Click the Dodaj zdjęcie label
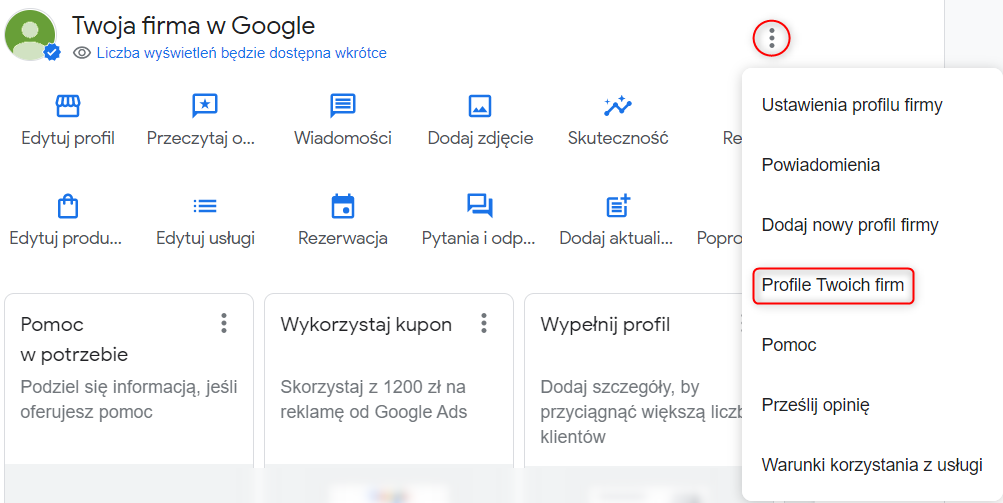 click(x=480, y=138)
